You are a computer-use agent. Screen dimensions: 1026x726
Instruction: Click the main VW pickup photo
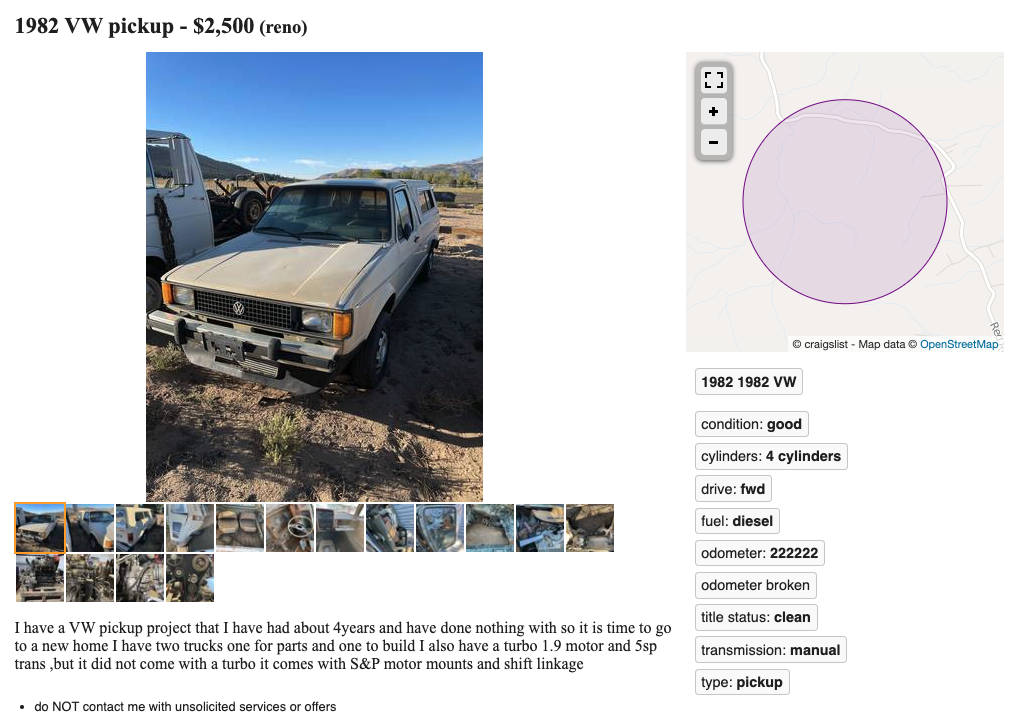click(314, 276)
